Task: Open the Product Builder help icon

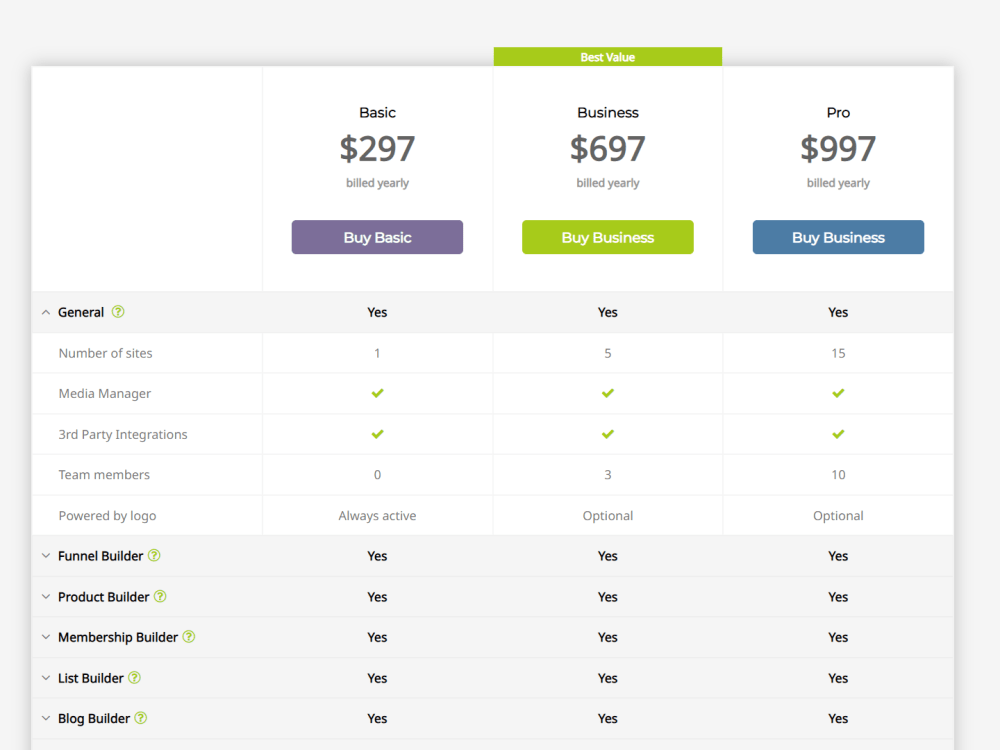Action: [x=160, y=596]
